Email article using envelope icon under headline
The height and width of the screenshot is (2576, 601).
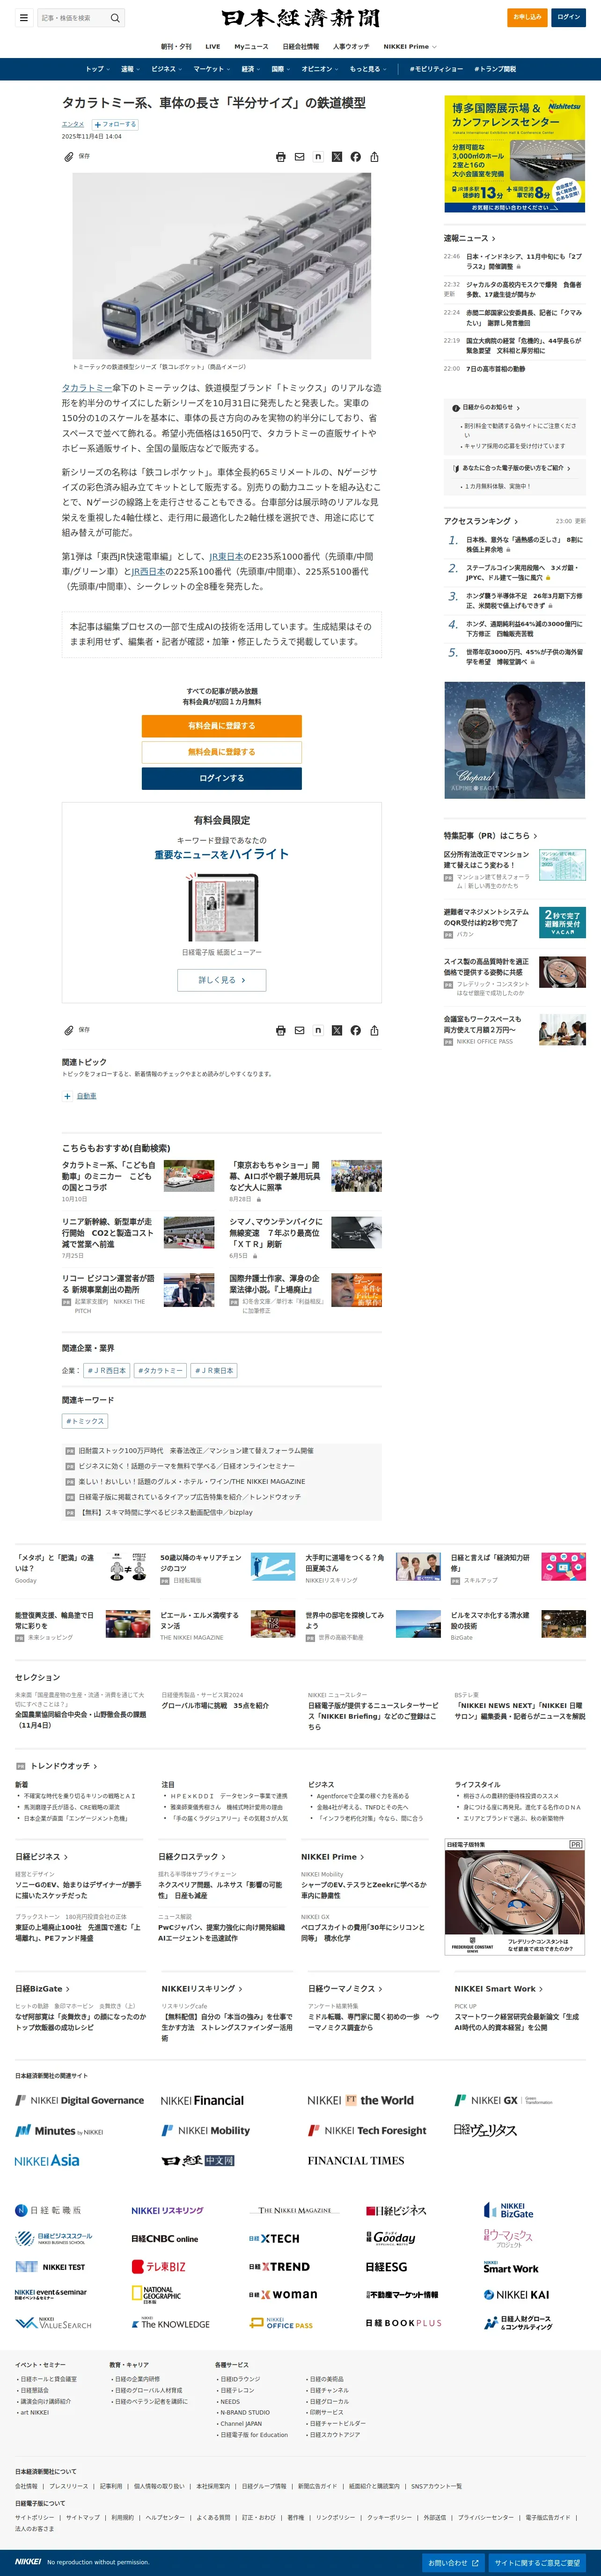pyautogui.click(x=299, y=157)
